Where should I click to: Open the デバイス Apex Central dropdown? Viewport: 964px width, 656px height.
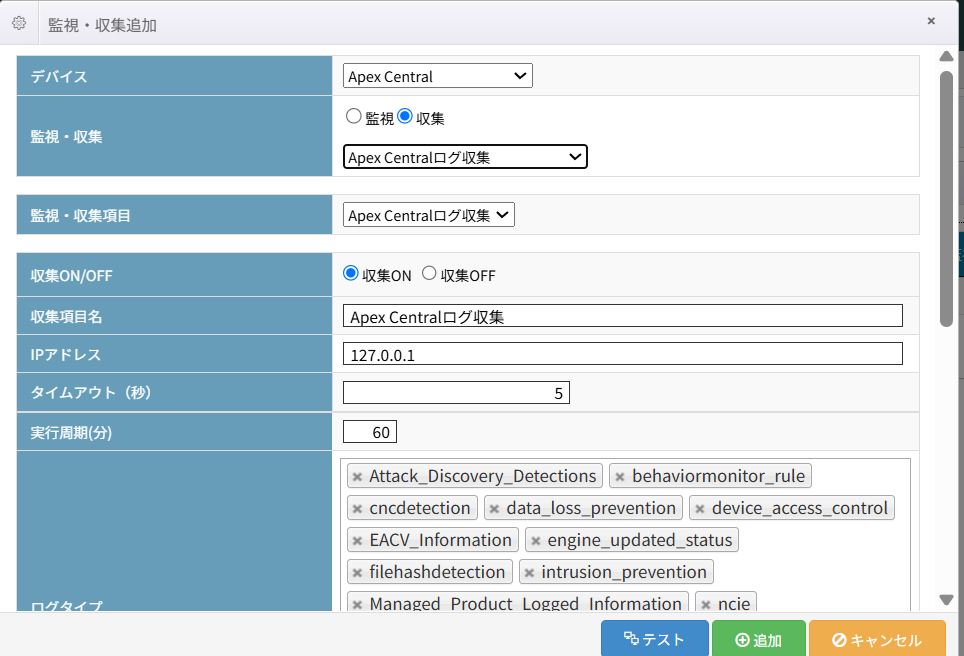pos(438,76)
